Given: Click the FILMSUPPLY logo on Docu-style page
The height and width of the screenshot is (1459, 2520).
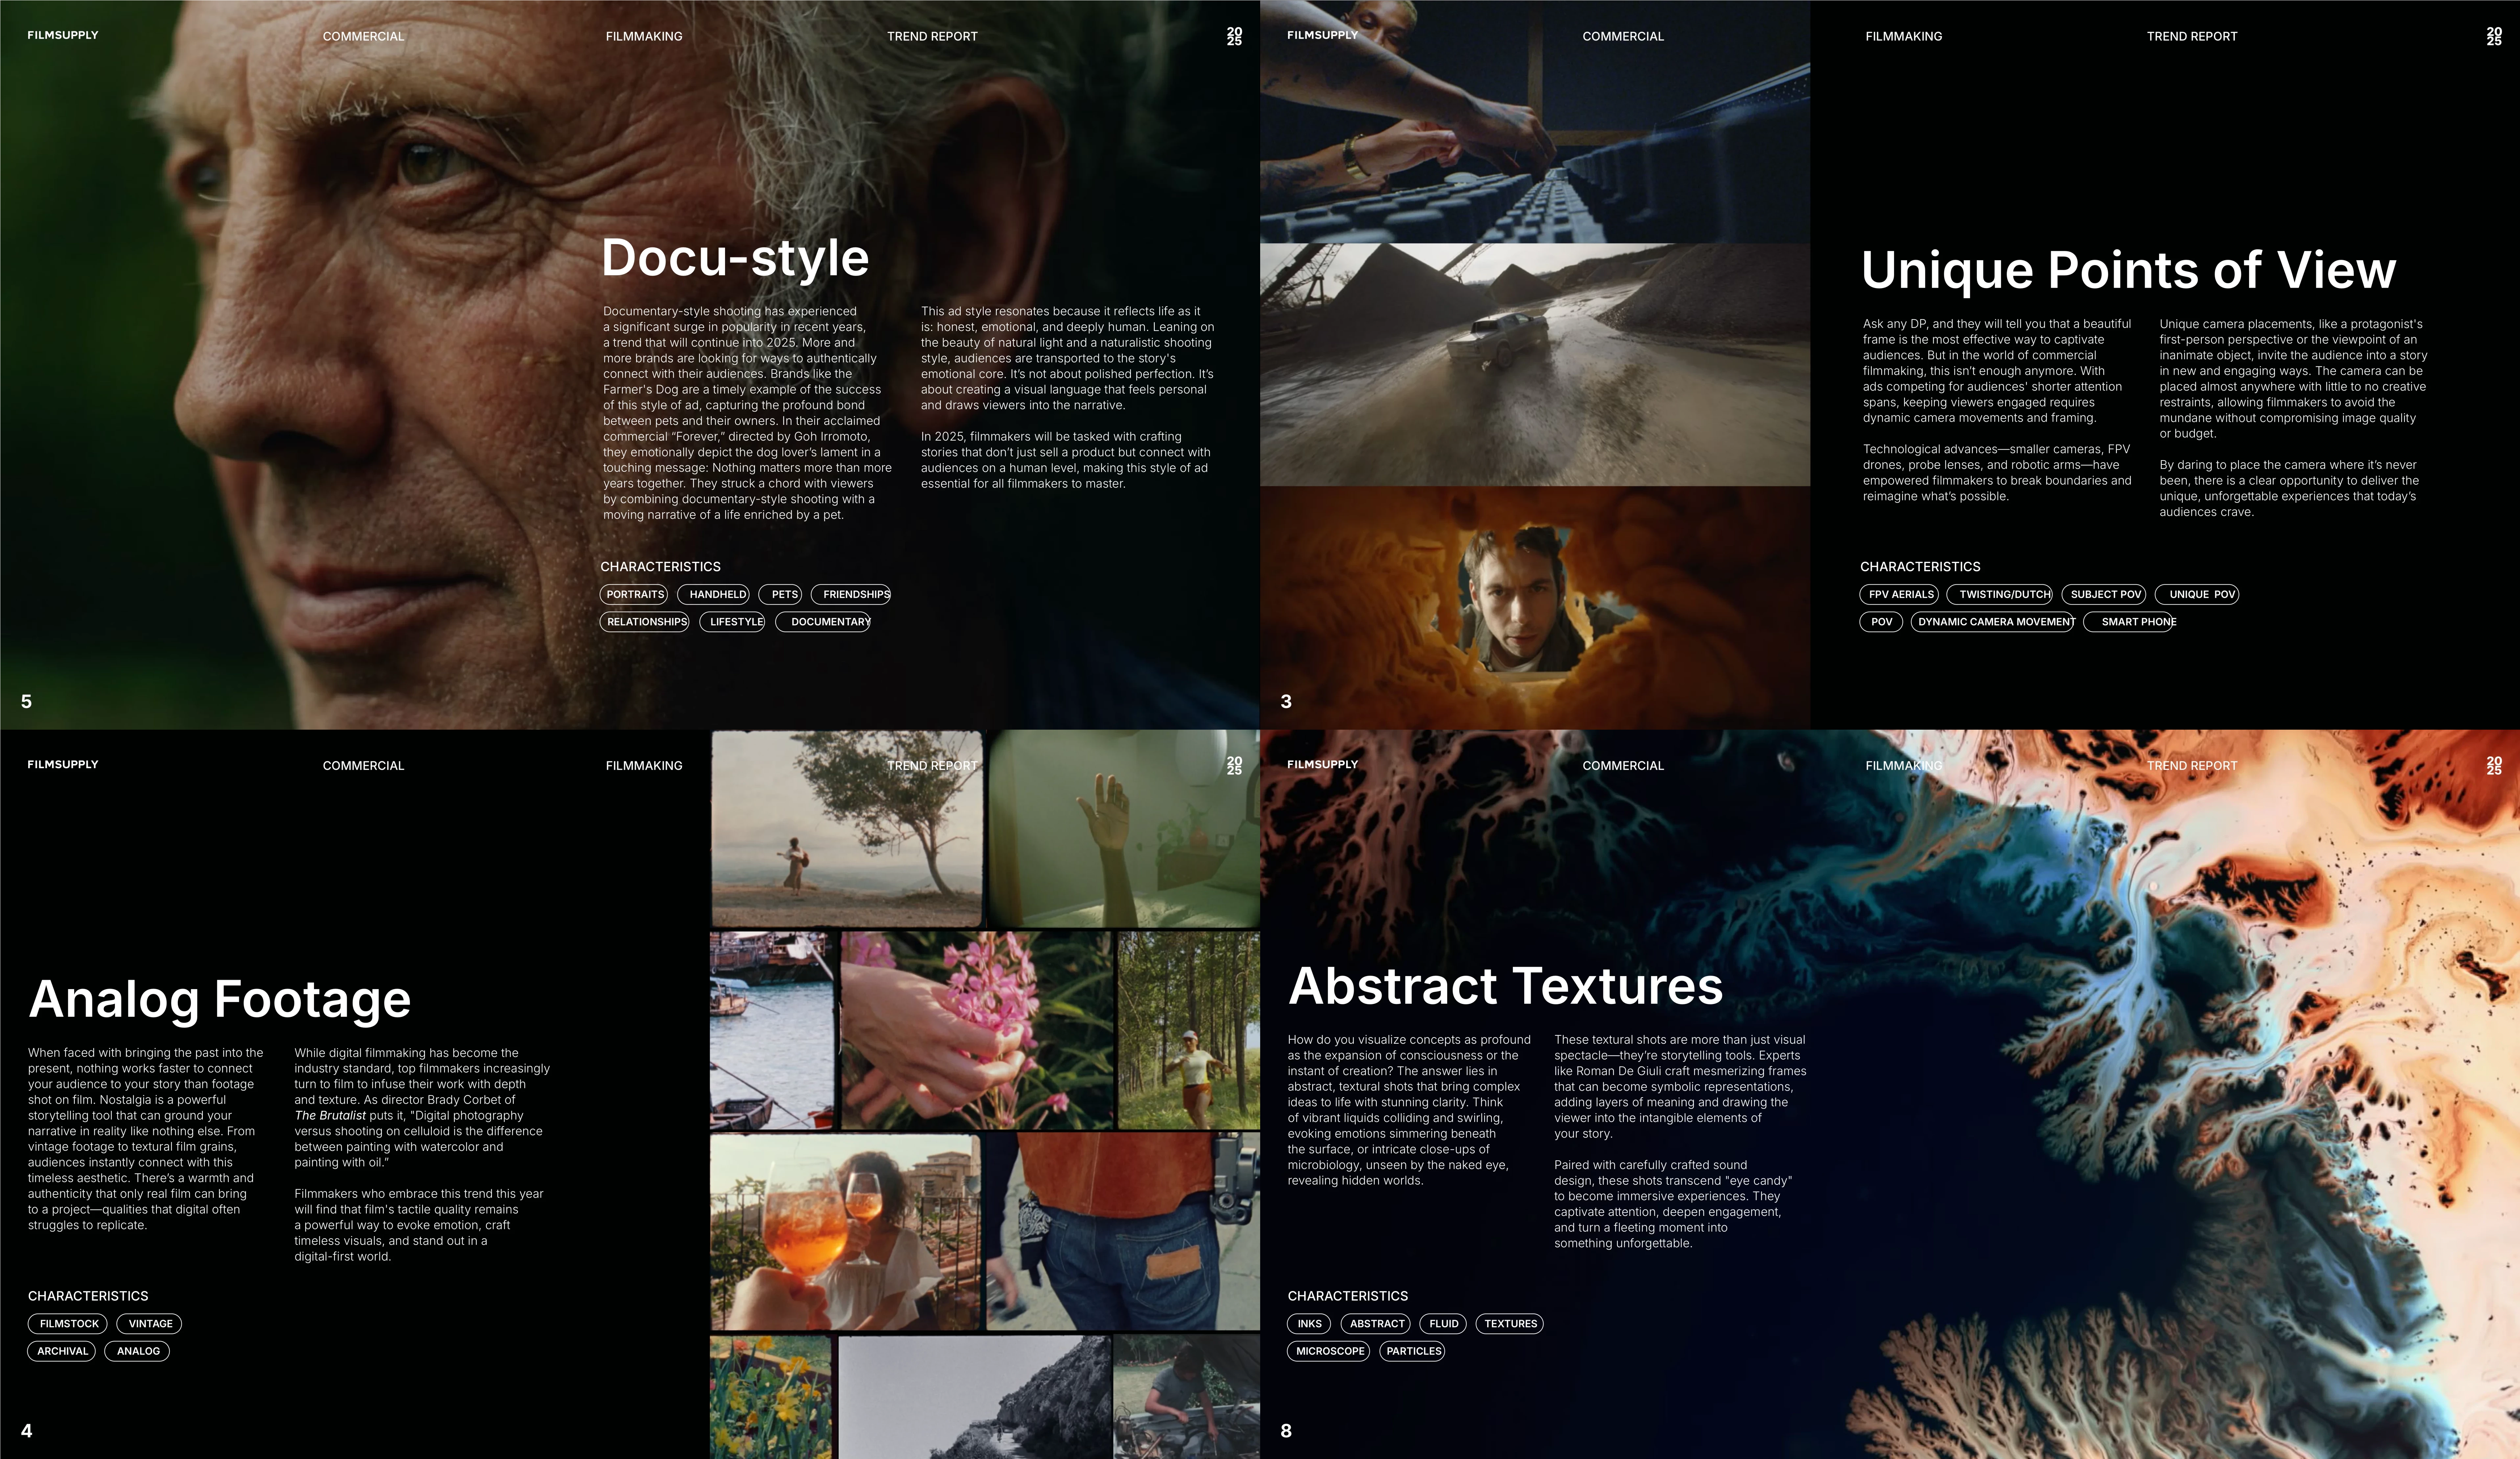Looking at the screenshot, I should point(63,35).
